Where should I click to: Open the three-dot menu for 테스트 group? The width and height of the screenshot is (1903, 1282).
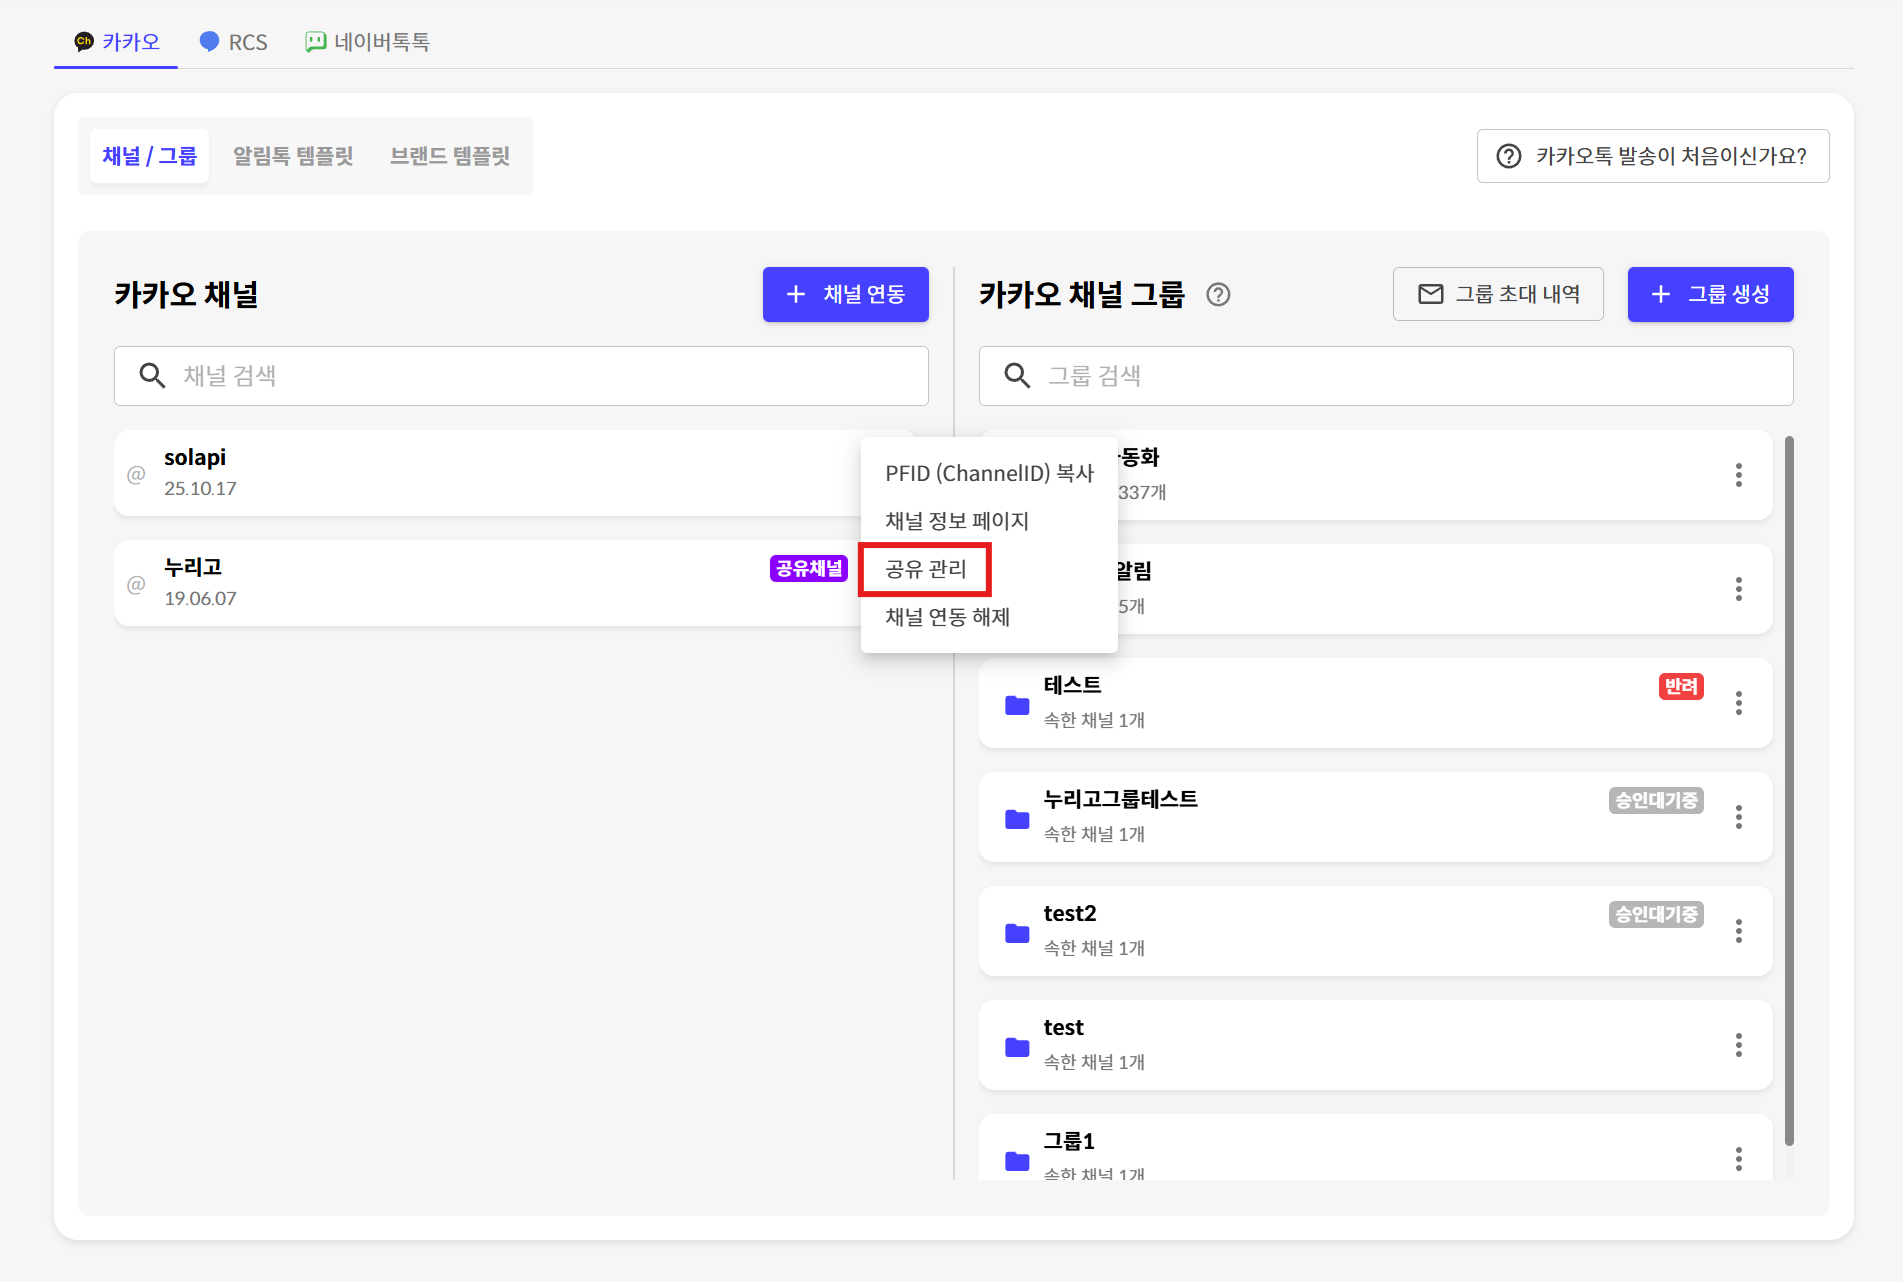pos(1739,703)
